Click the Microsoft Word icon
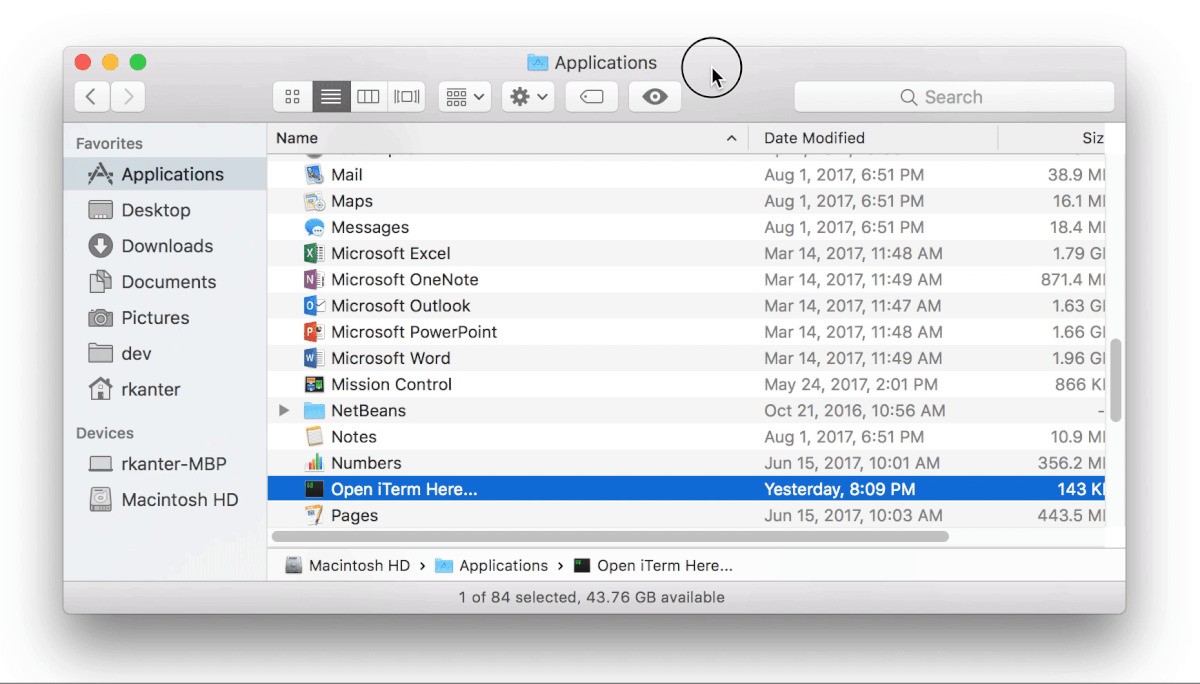The image size is (1200, 684). coord(315,358)
